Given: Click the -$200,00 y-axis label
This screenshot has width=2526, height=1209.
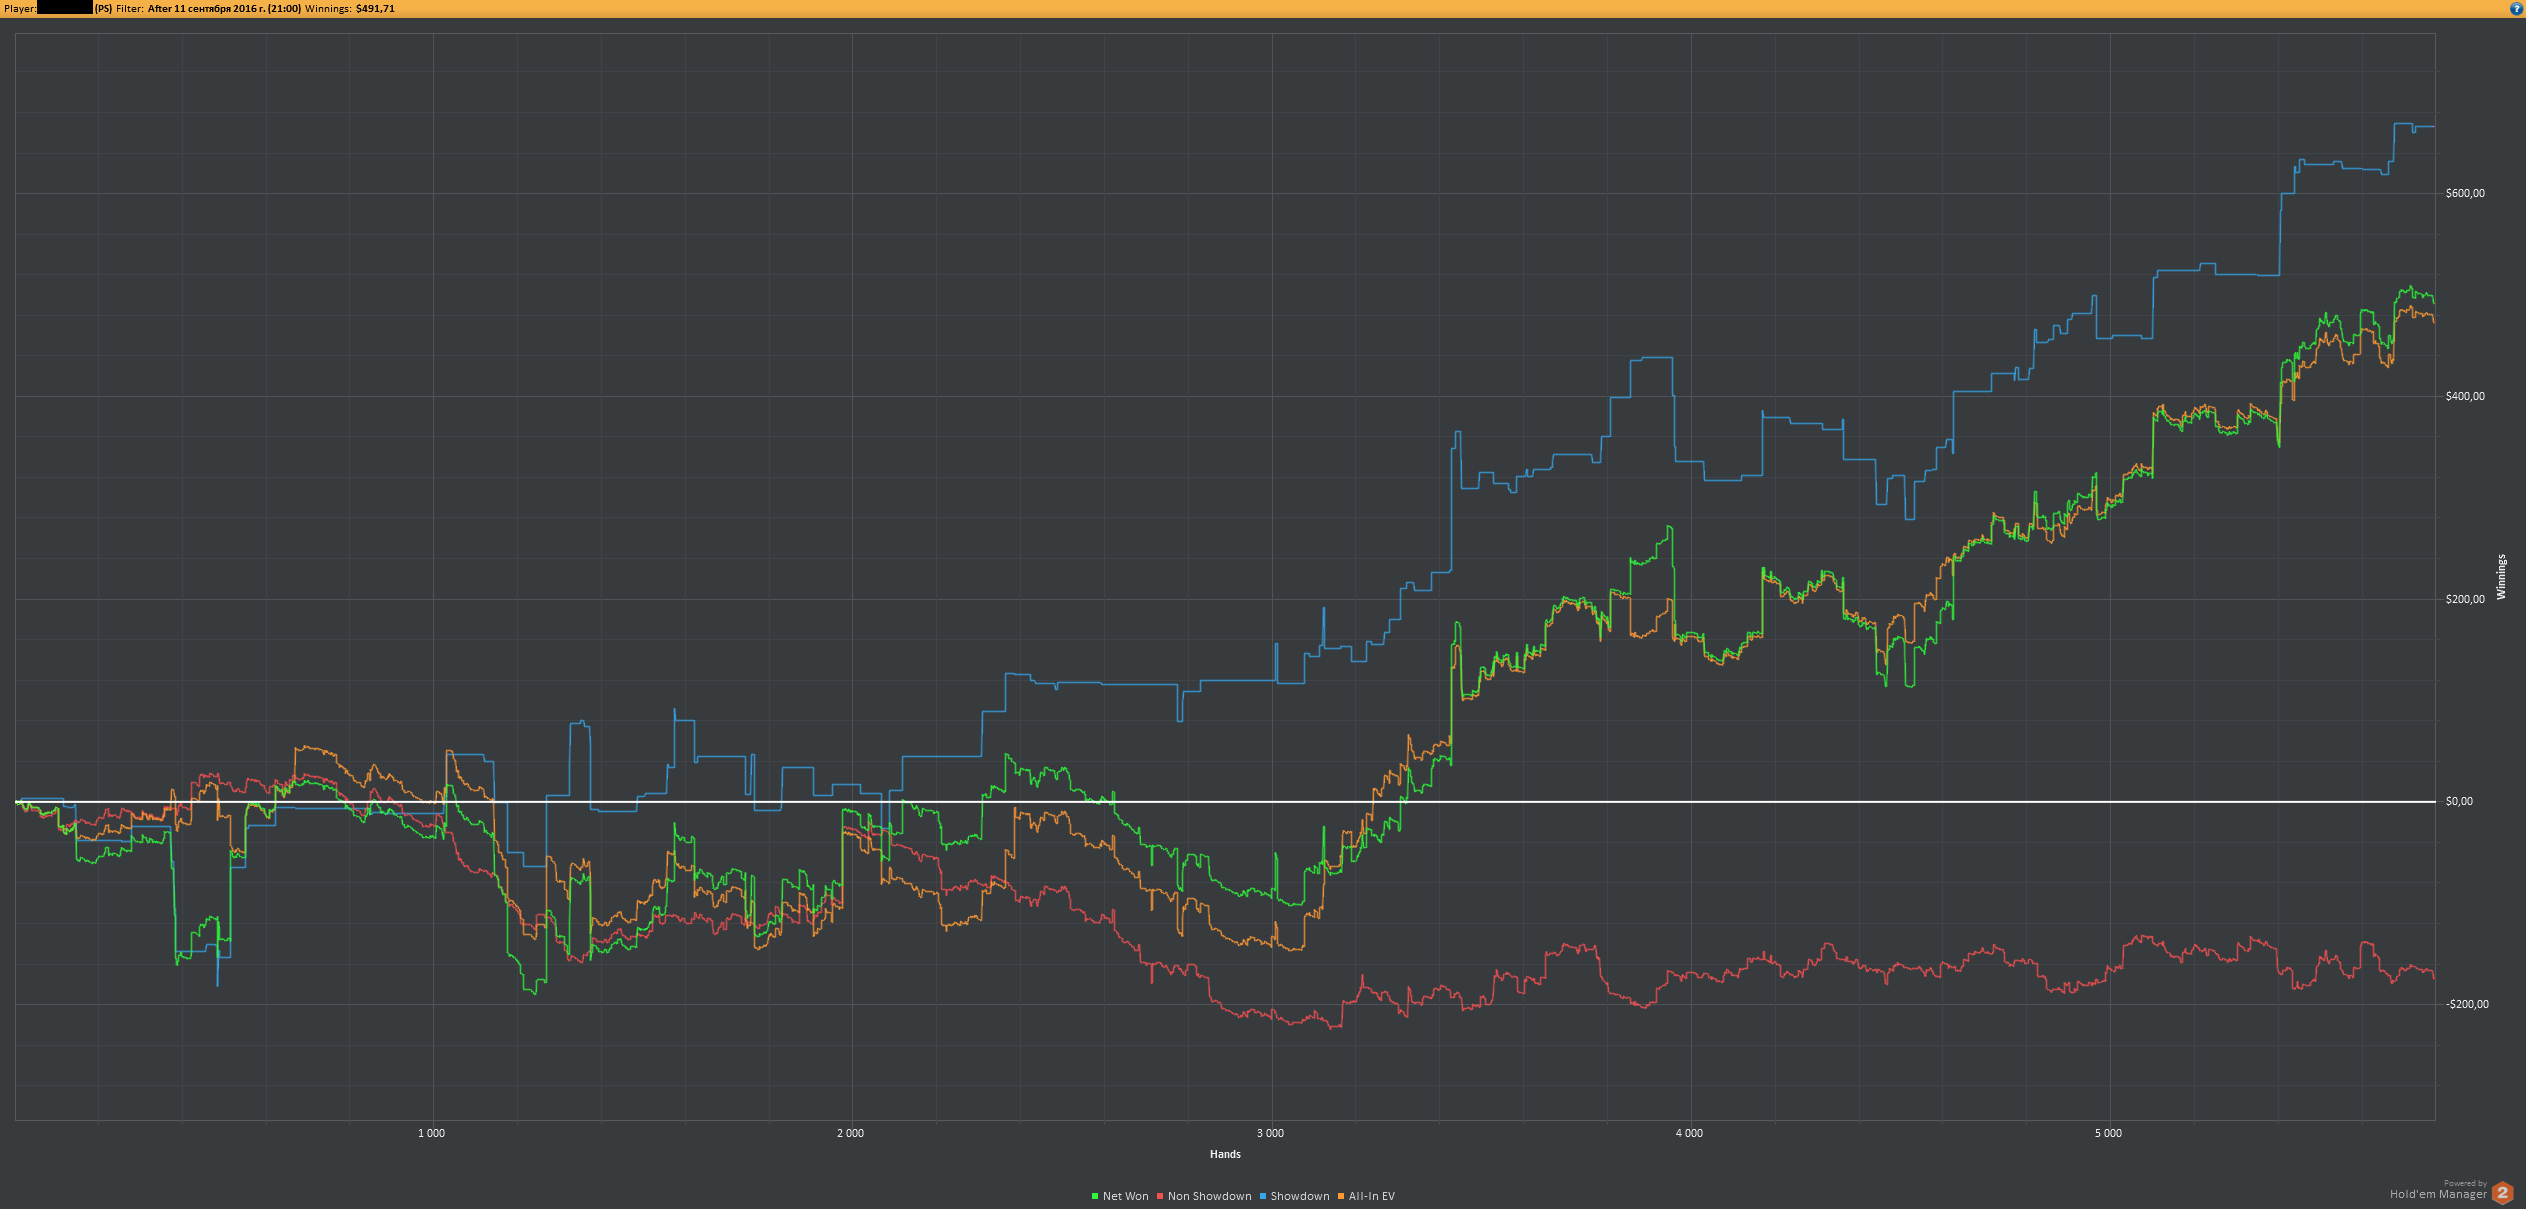Looking at the screenshot, I should click(x=2467, y=1004).
